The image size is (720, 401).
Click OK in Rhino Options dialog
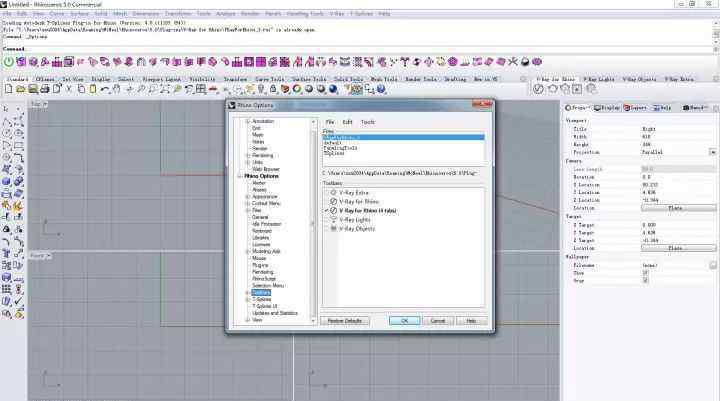405,321
